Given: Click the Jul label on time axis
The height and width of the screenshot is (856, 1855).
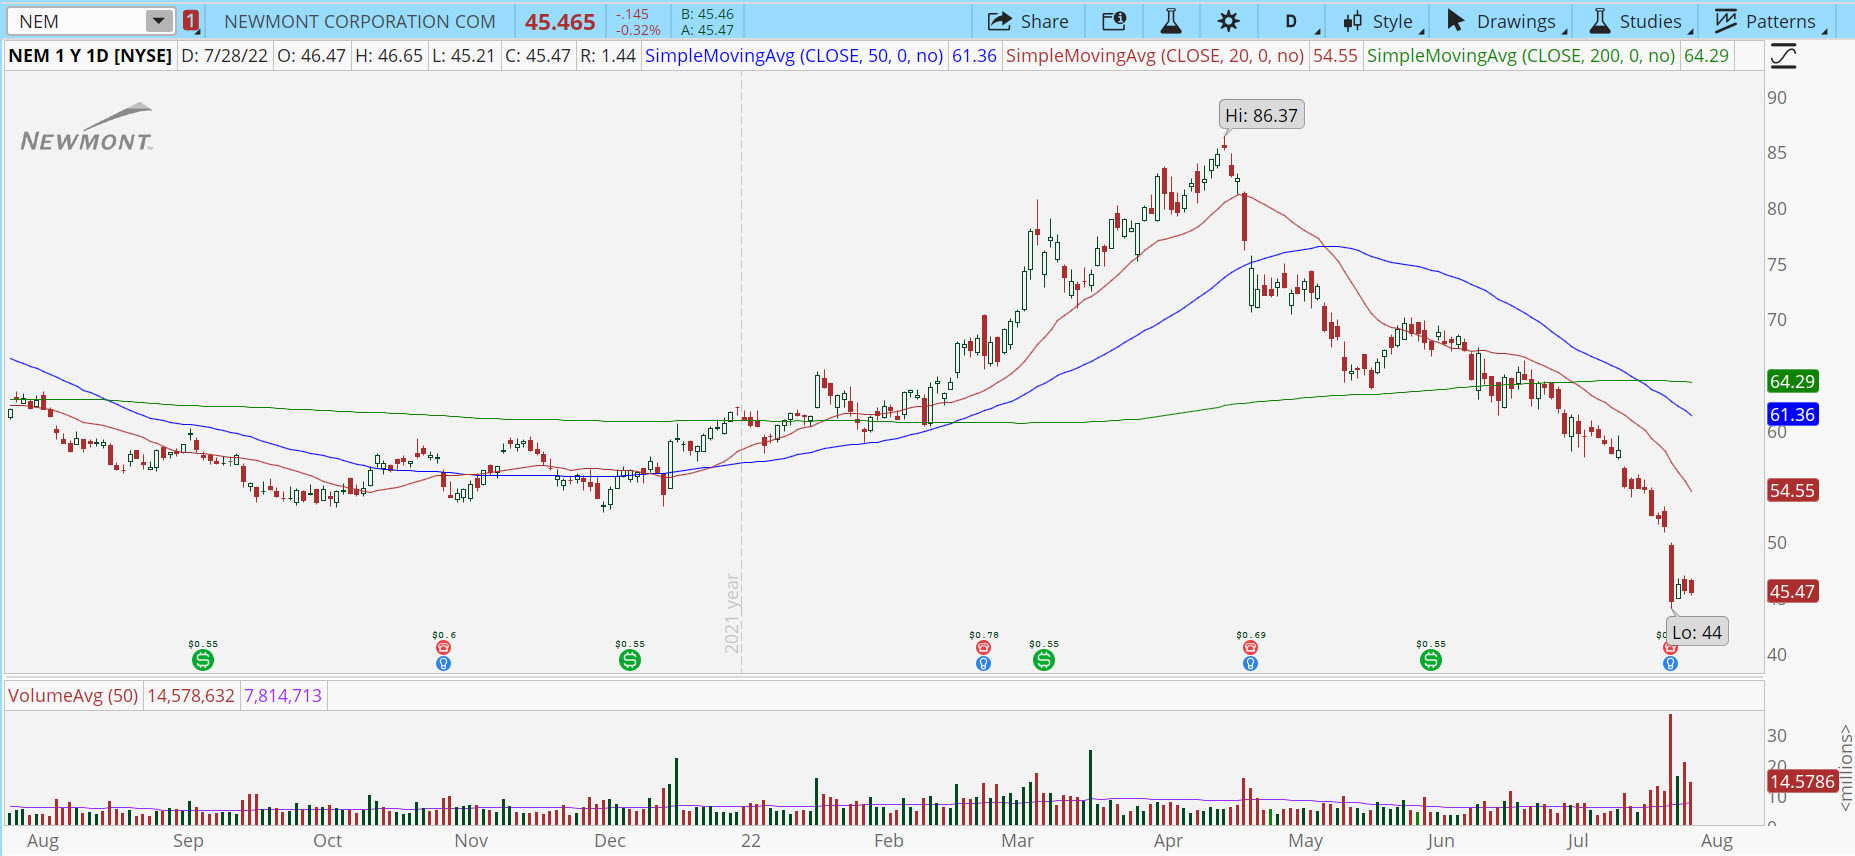Looking at the screenshot, I should coord(1578,841).
